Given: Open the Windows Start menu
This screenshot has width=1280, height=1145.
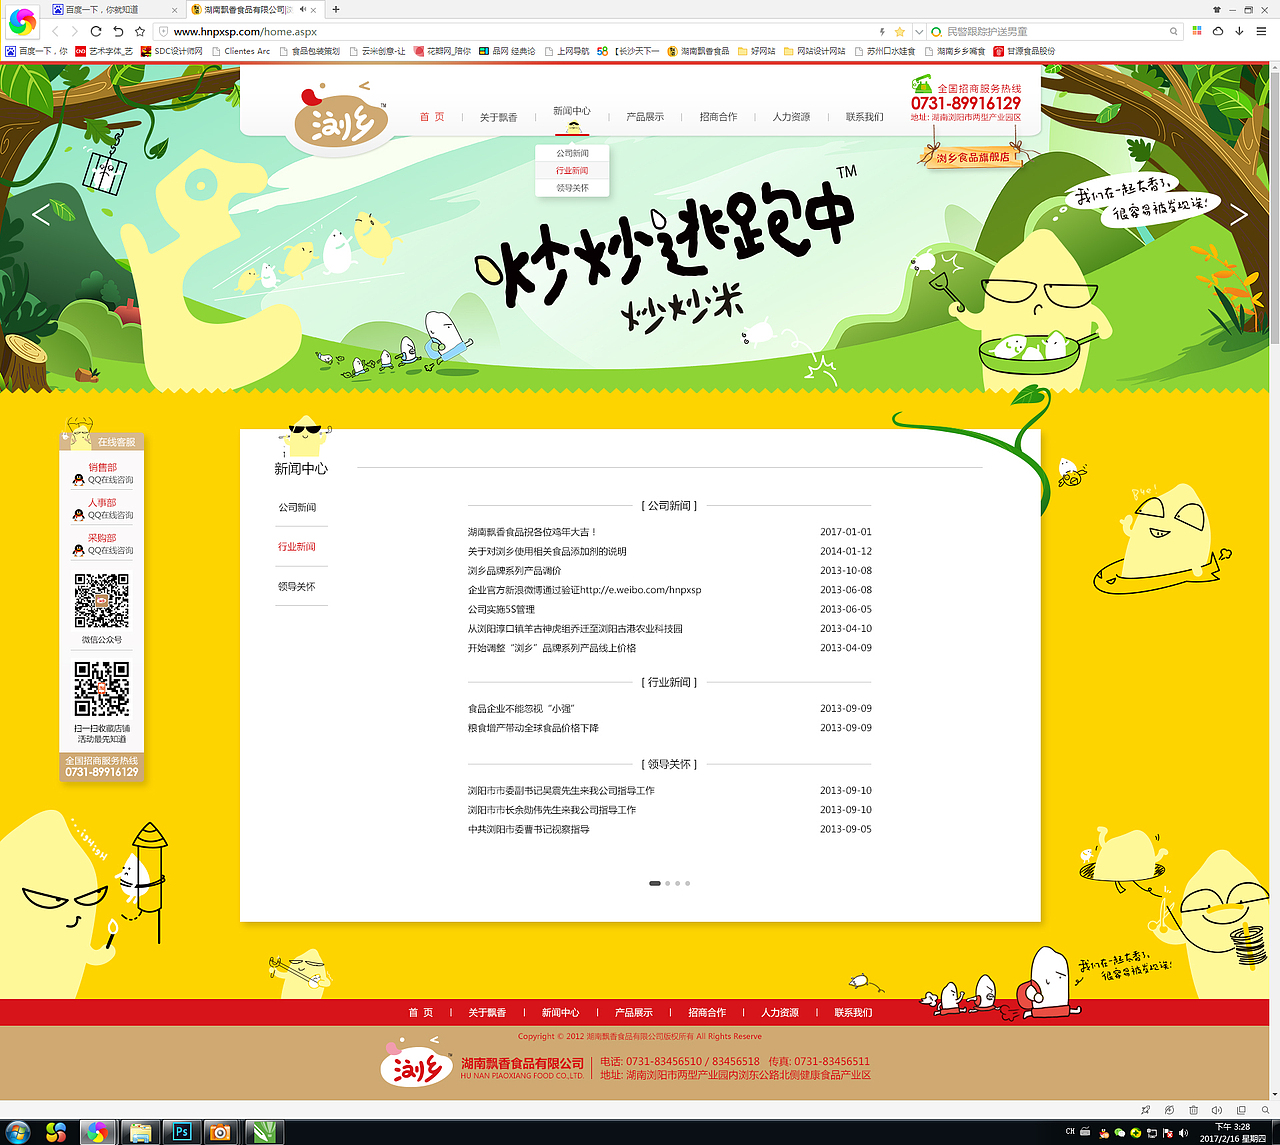Looking at the screenshot, I should pyautogui.click(x=17, y=1132).
